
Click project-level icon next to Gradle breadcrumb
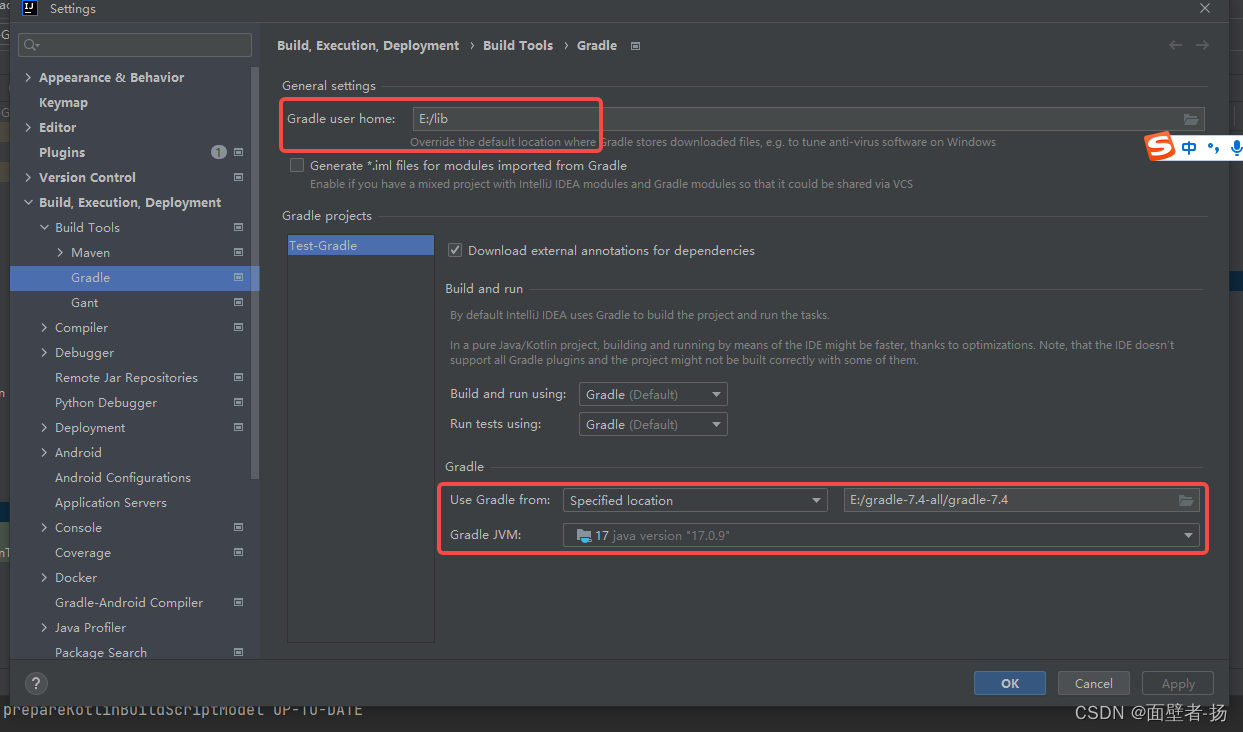coord(636,46)
